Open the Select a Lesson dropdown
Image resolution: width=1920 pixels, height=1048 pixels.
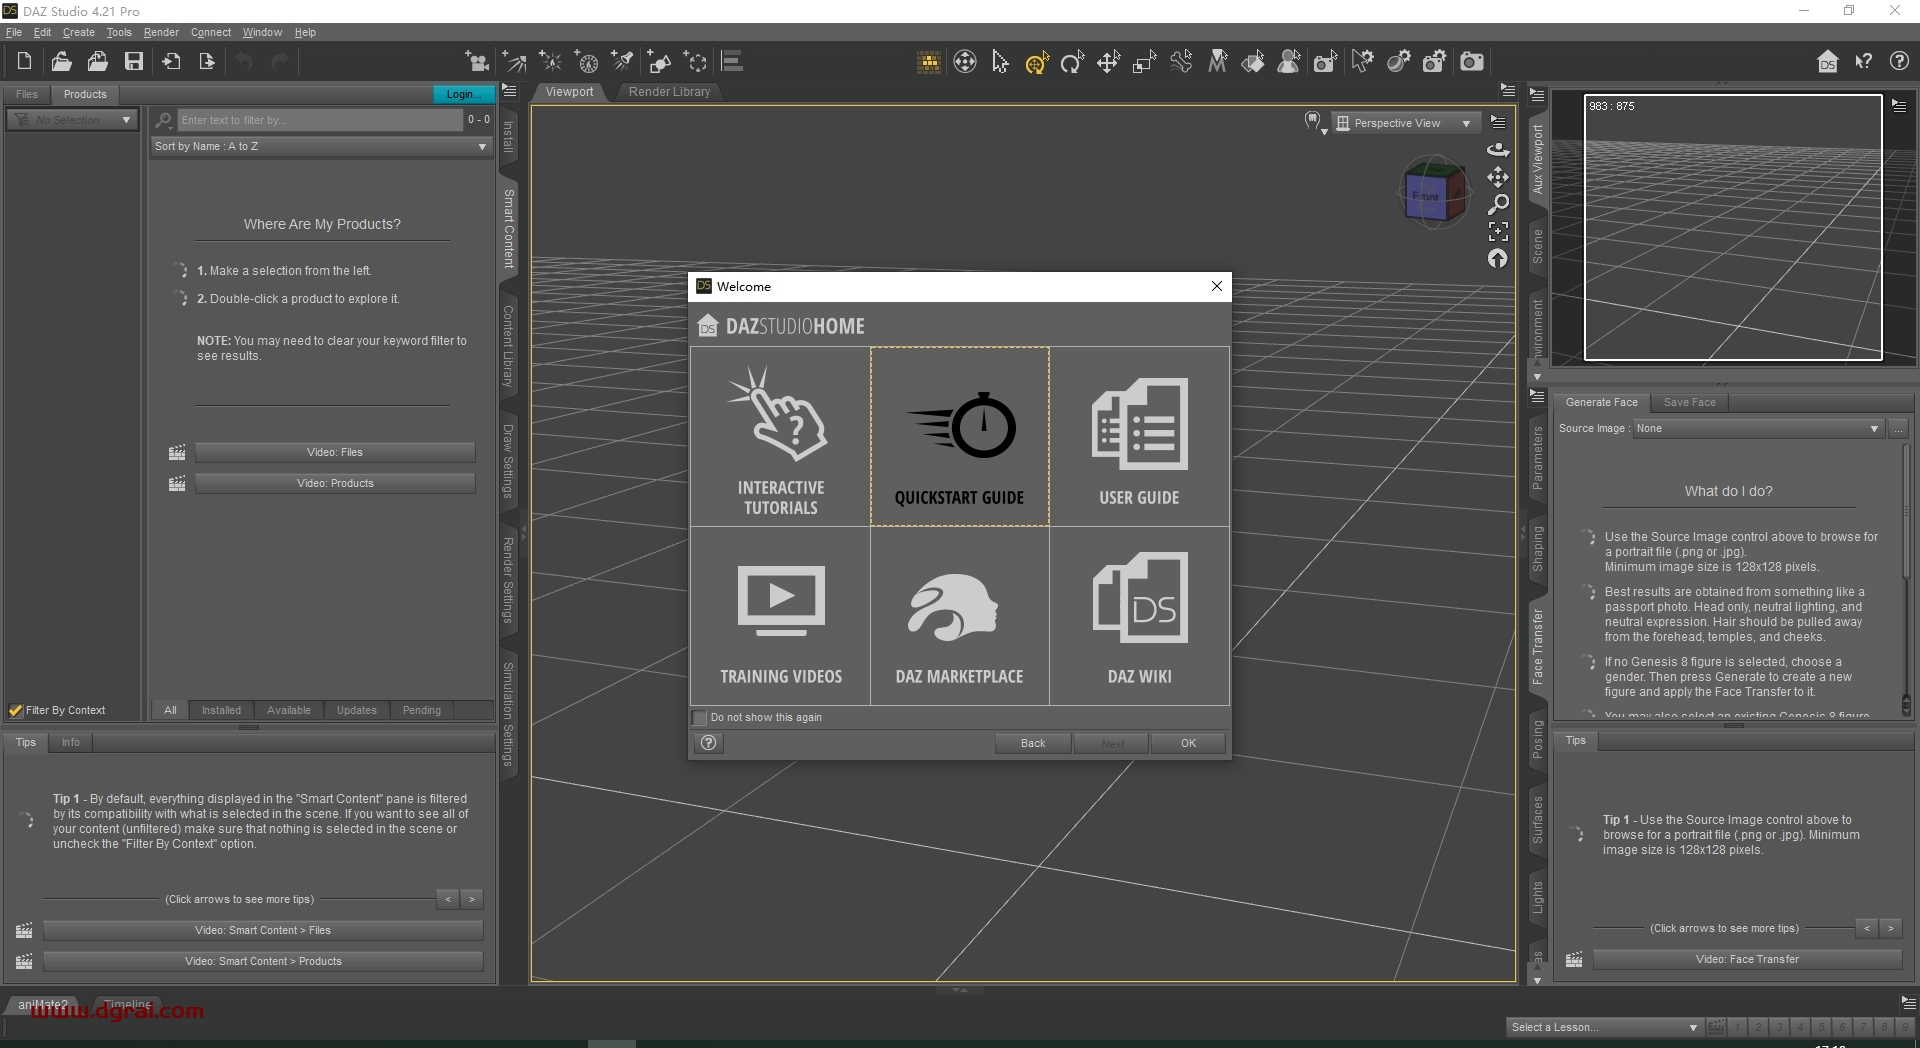click(1604, 1027)
